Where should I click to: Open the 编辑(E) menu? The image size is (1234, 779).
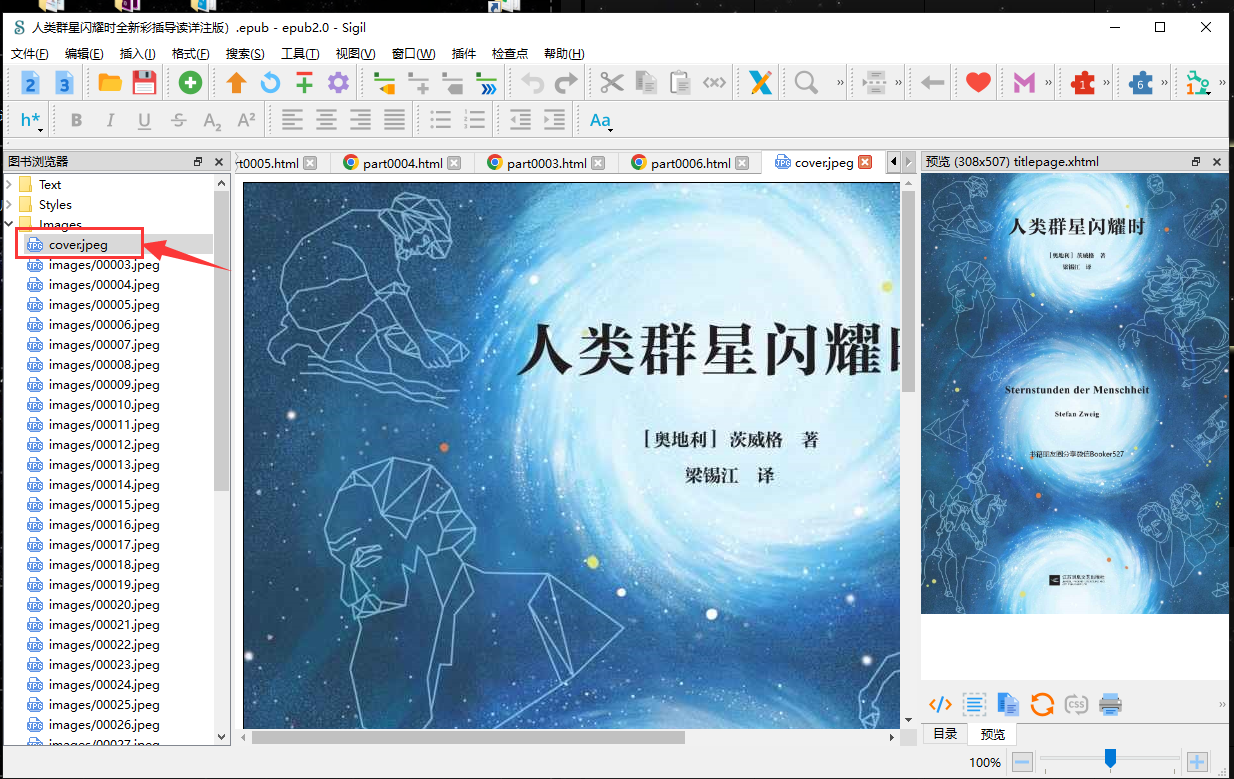pos(84,54)
